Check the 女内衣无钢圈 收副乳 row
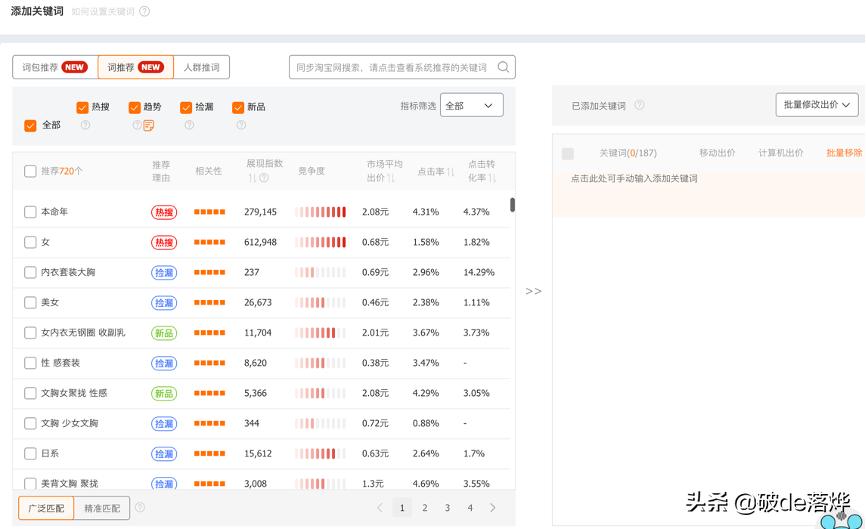The height and width of the screenshot is (529, 866). (30, 332)
